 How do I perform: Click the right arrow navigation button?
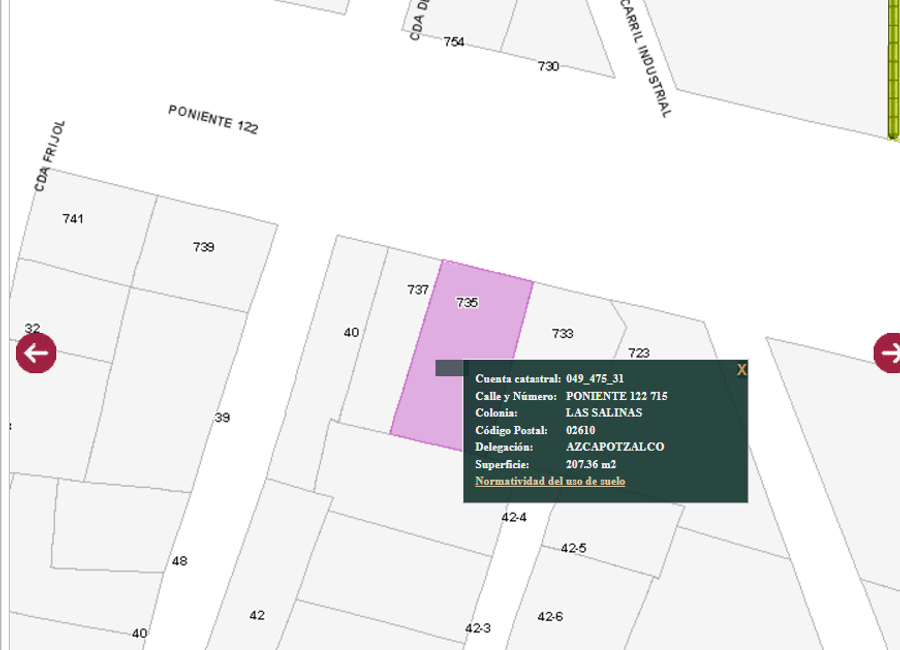888,353
